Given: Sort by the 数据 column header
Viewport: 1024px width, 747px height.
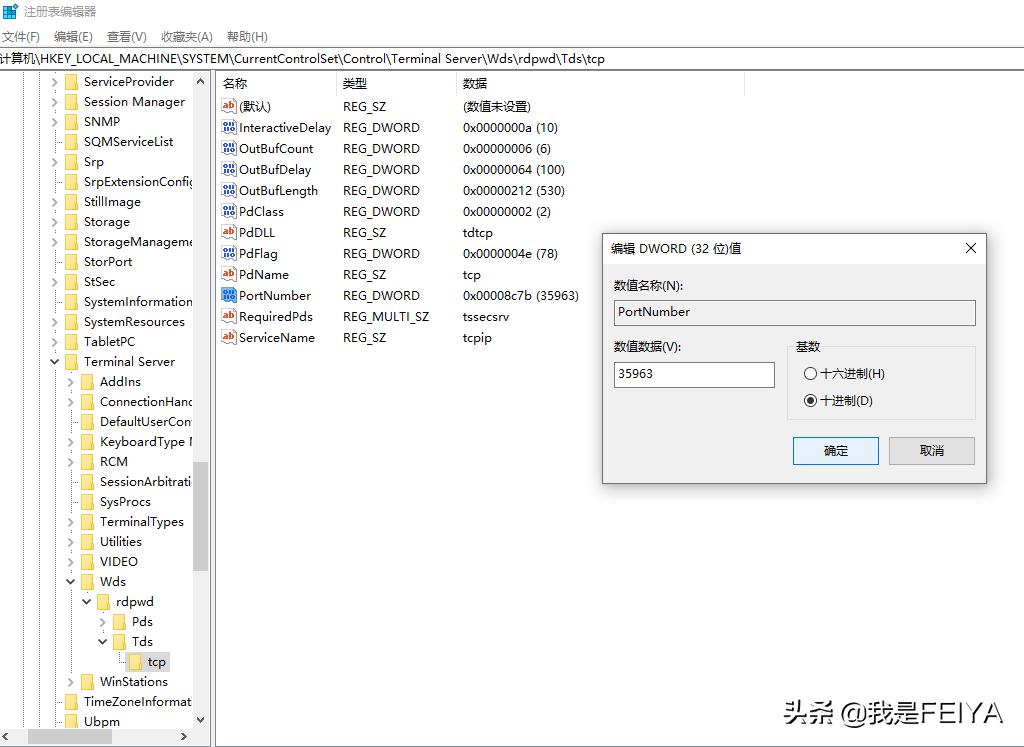Looking at the screenshot, I should (600, 84).
